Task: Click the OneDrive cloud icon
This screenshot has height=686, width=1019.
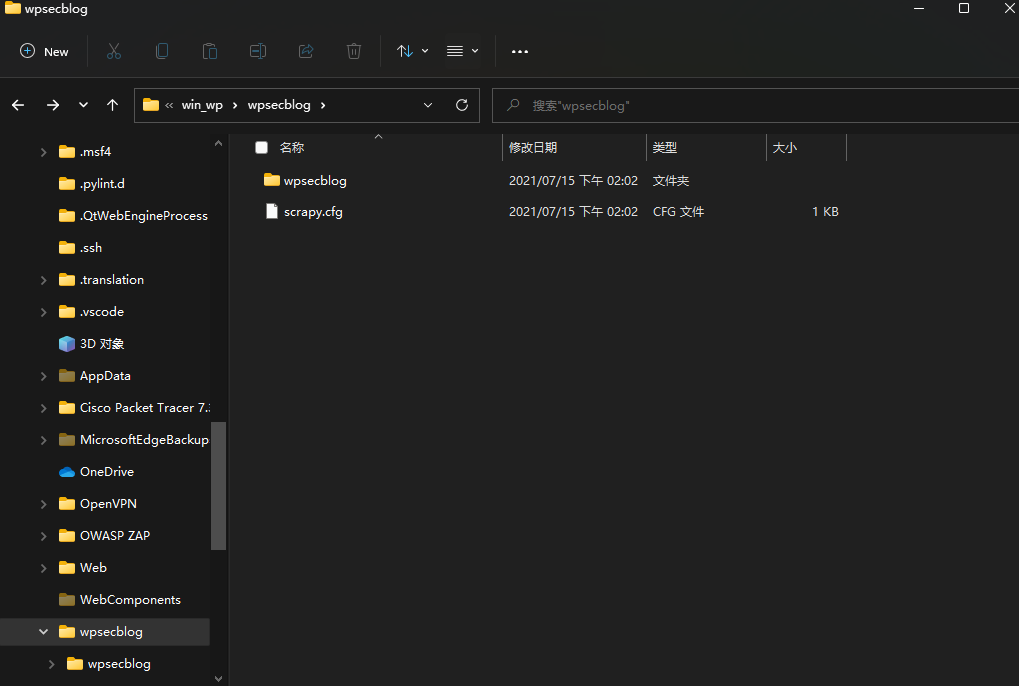Action: coord(67,472)
